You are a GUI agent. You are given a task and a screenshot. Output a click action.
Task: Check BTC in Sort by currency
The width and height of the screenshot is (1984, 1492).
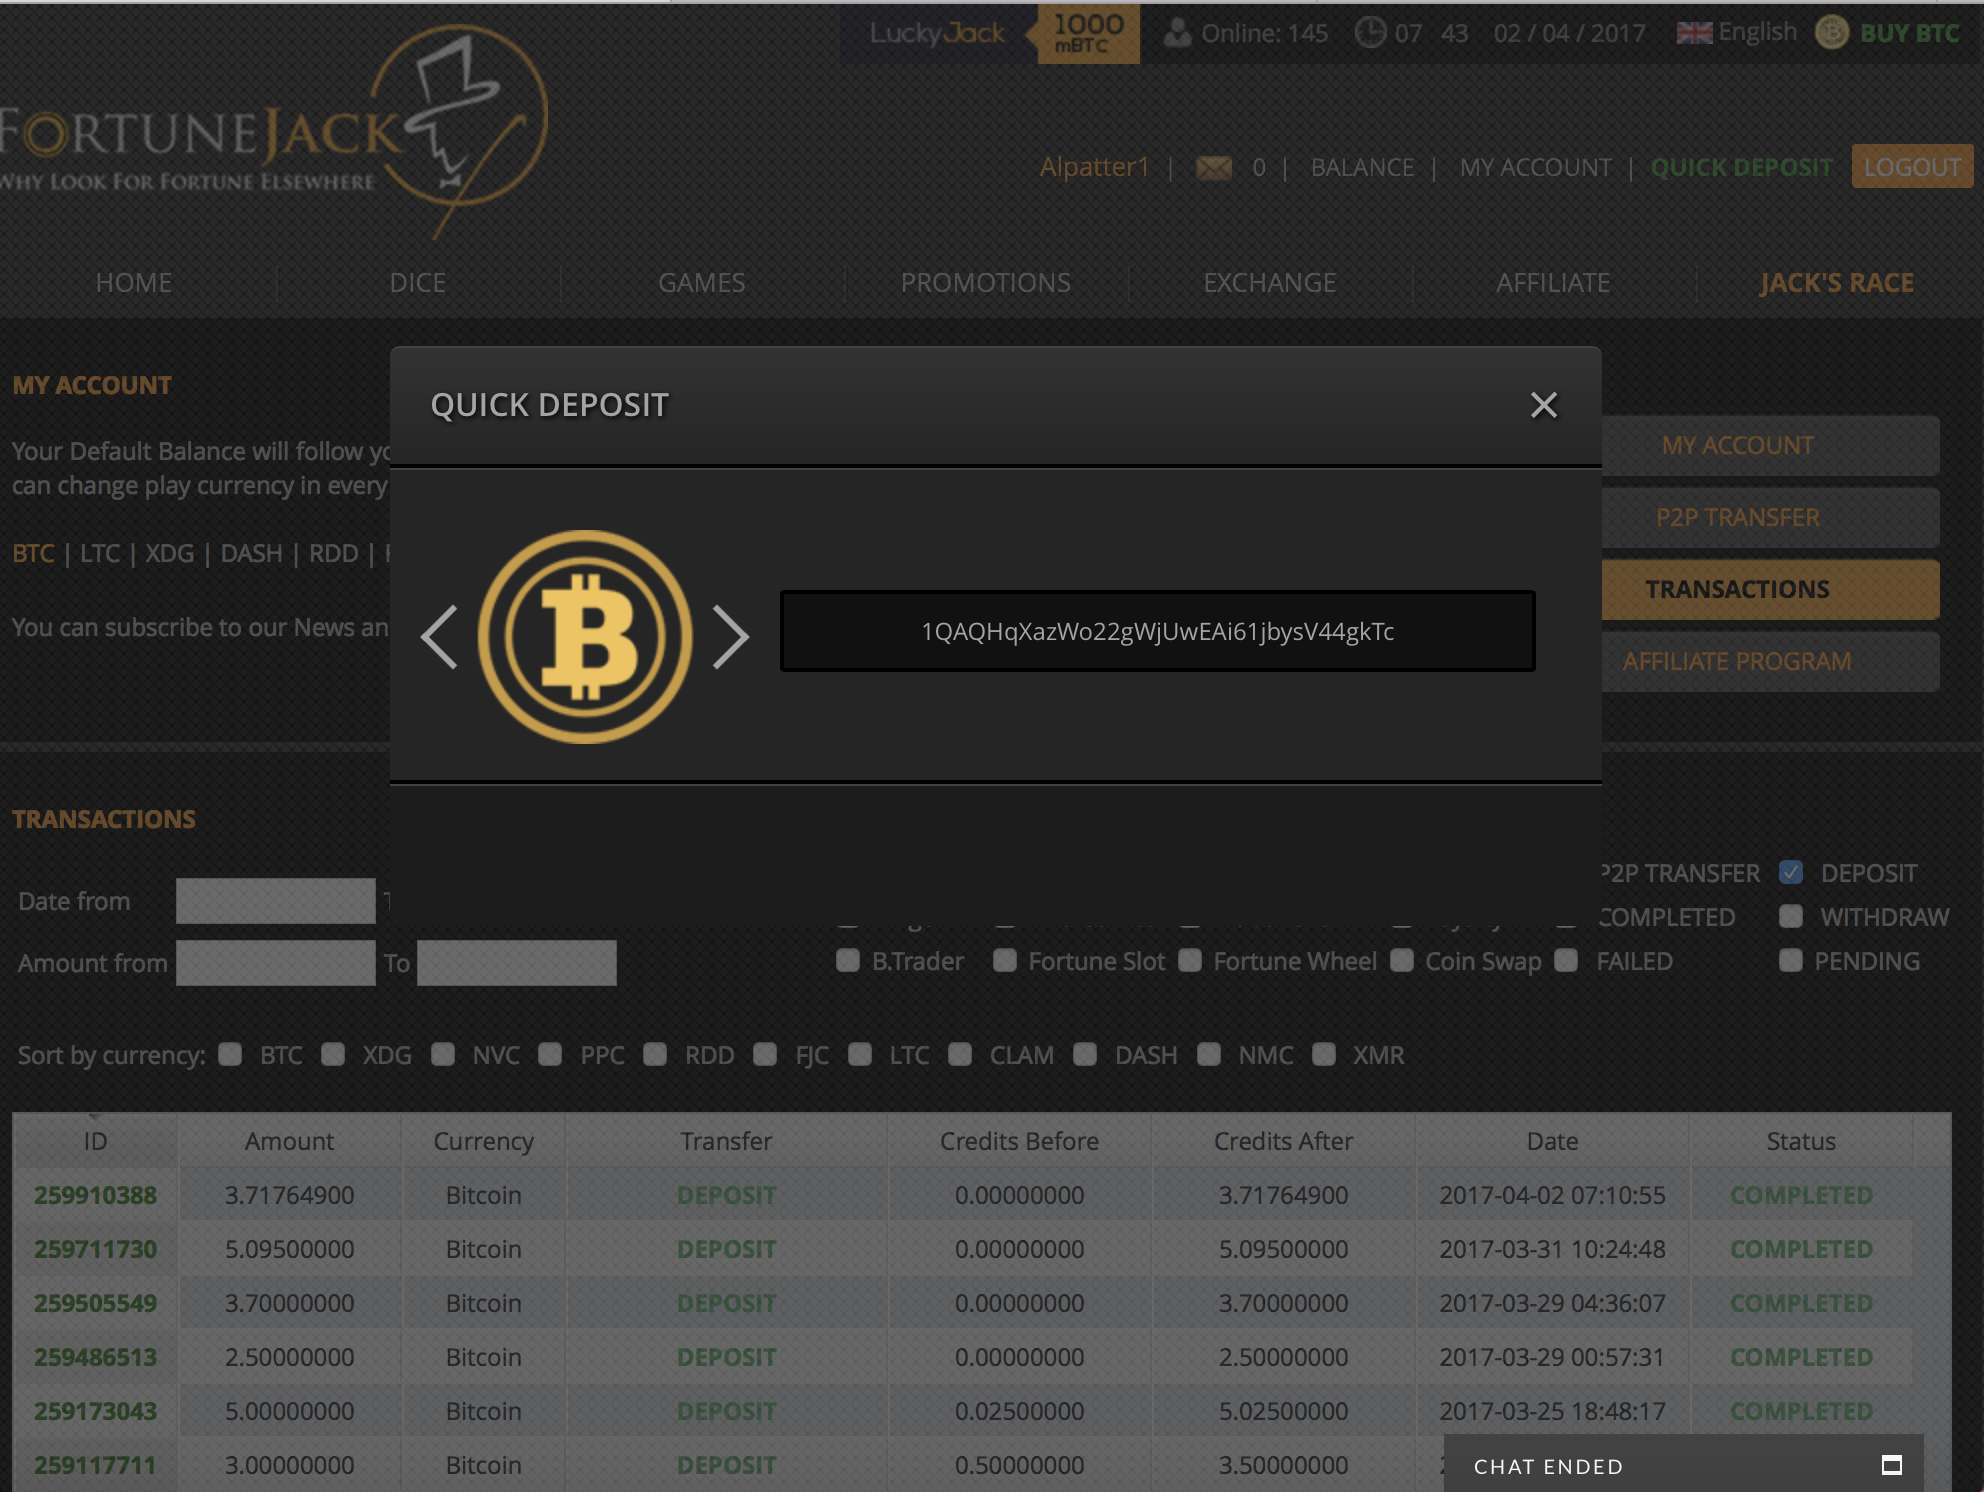[230, 1055]
